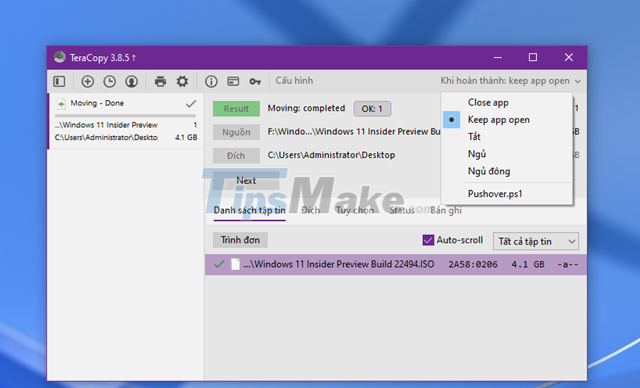Click the green check on the ISO file row
The width and height of the screenshot is (640, 388).
pyautogui.click(x=219, y=264)
